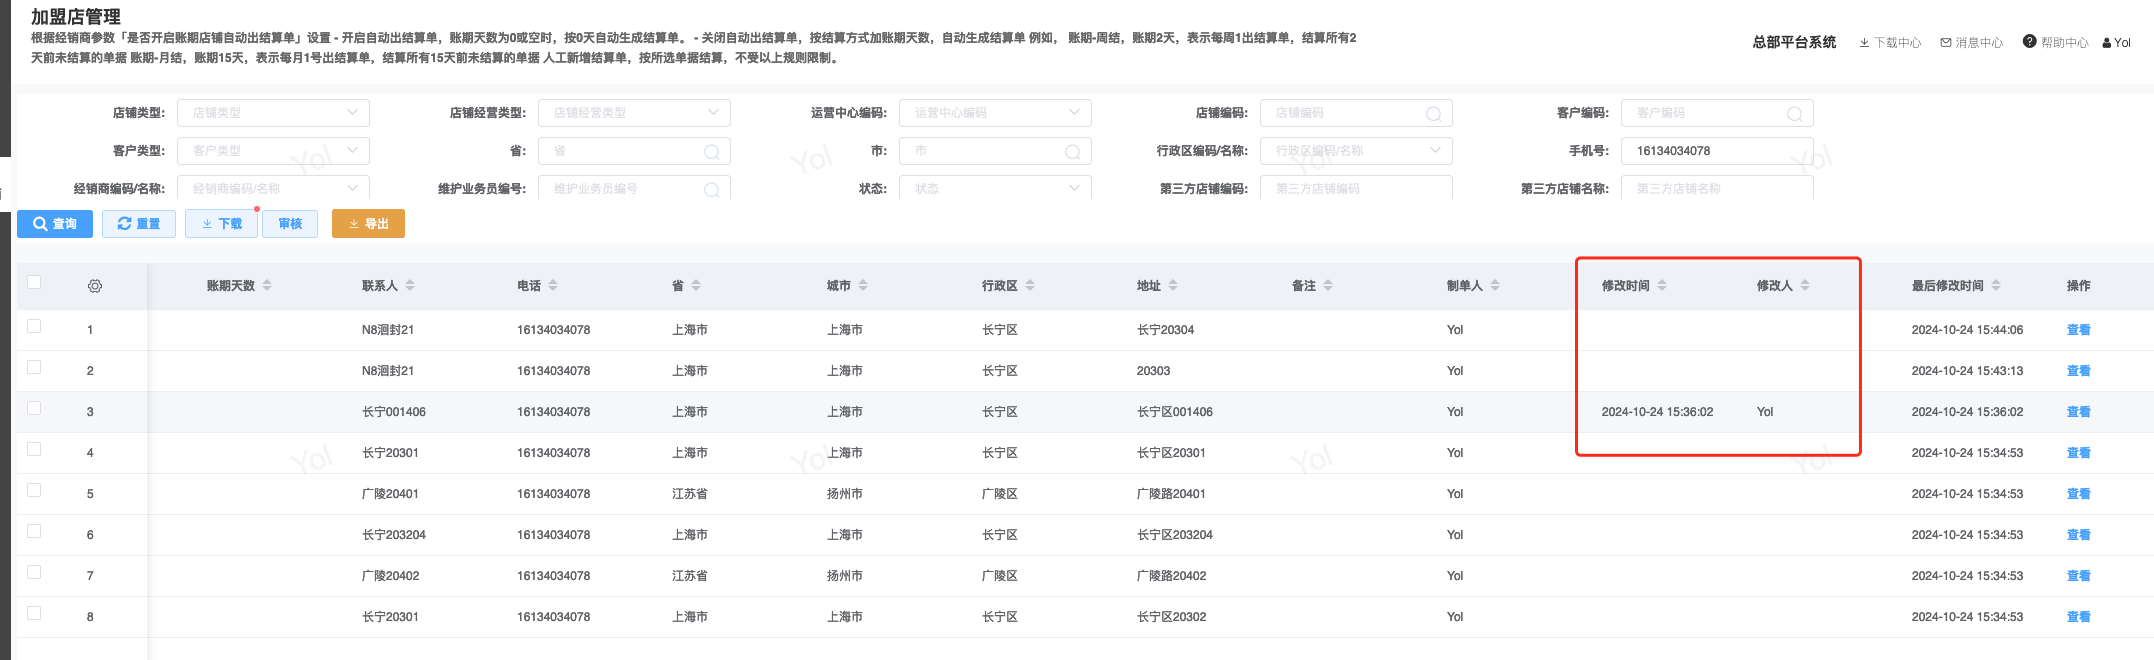Click the column settings gear icon

click(x=95, y=286)
